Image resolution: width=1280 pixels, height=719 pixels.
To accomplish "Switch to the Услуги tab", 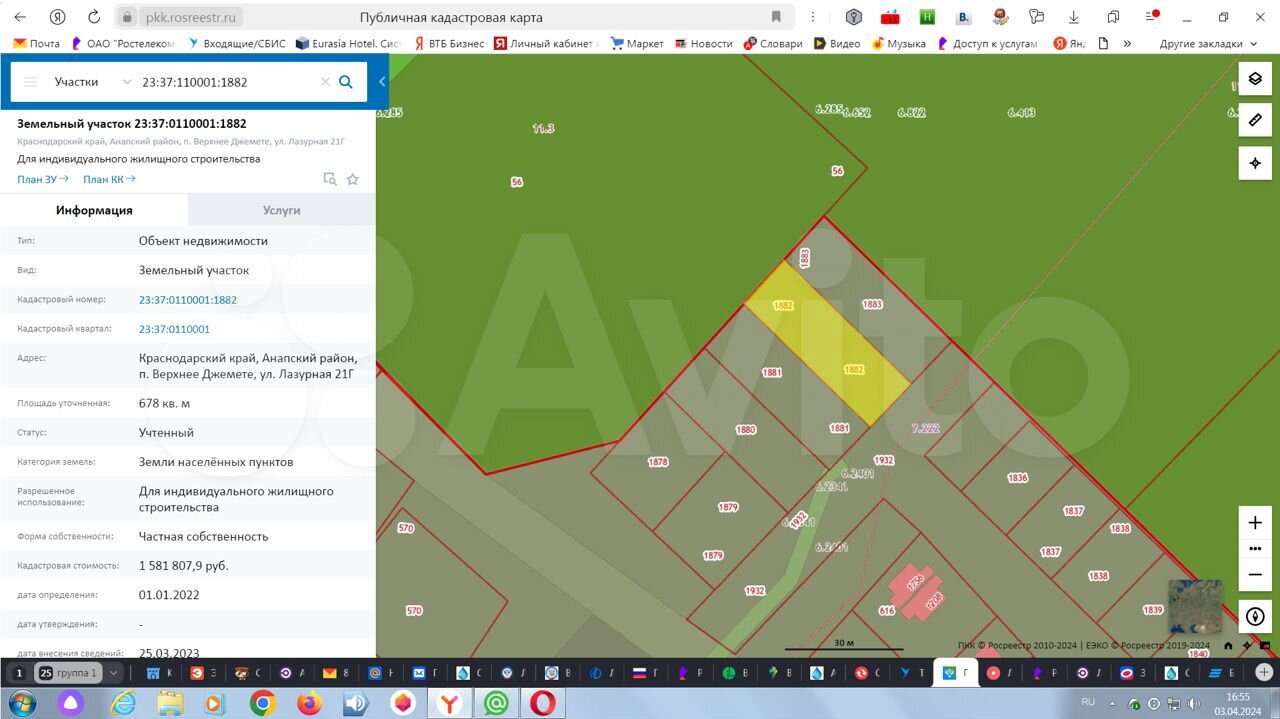I will tap(281, 210).
